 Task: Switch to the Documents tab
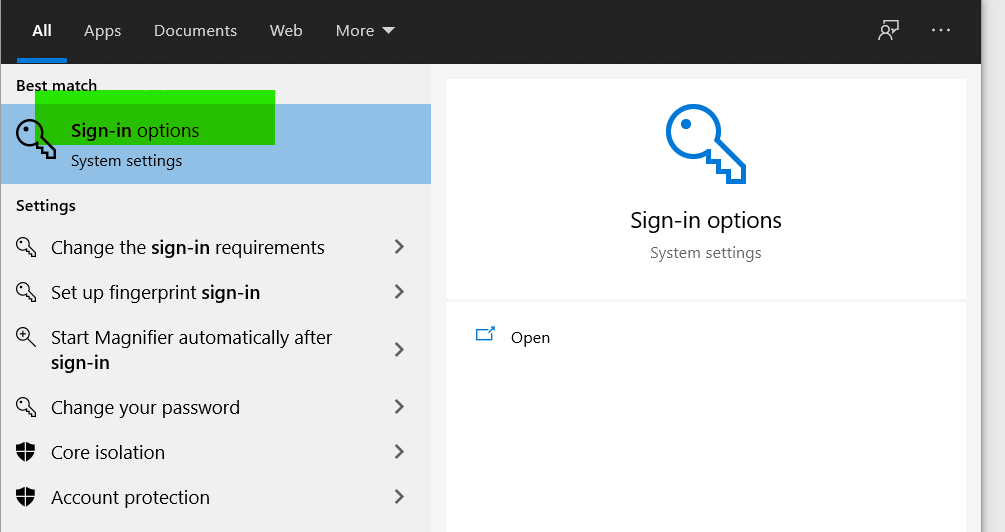click(x=195, y=31)
